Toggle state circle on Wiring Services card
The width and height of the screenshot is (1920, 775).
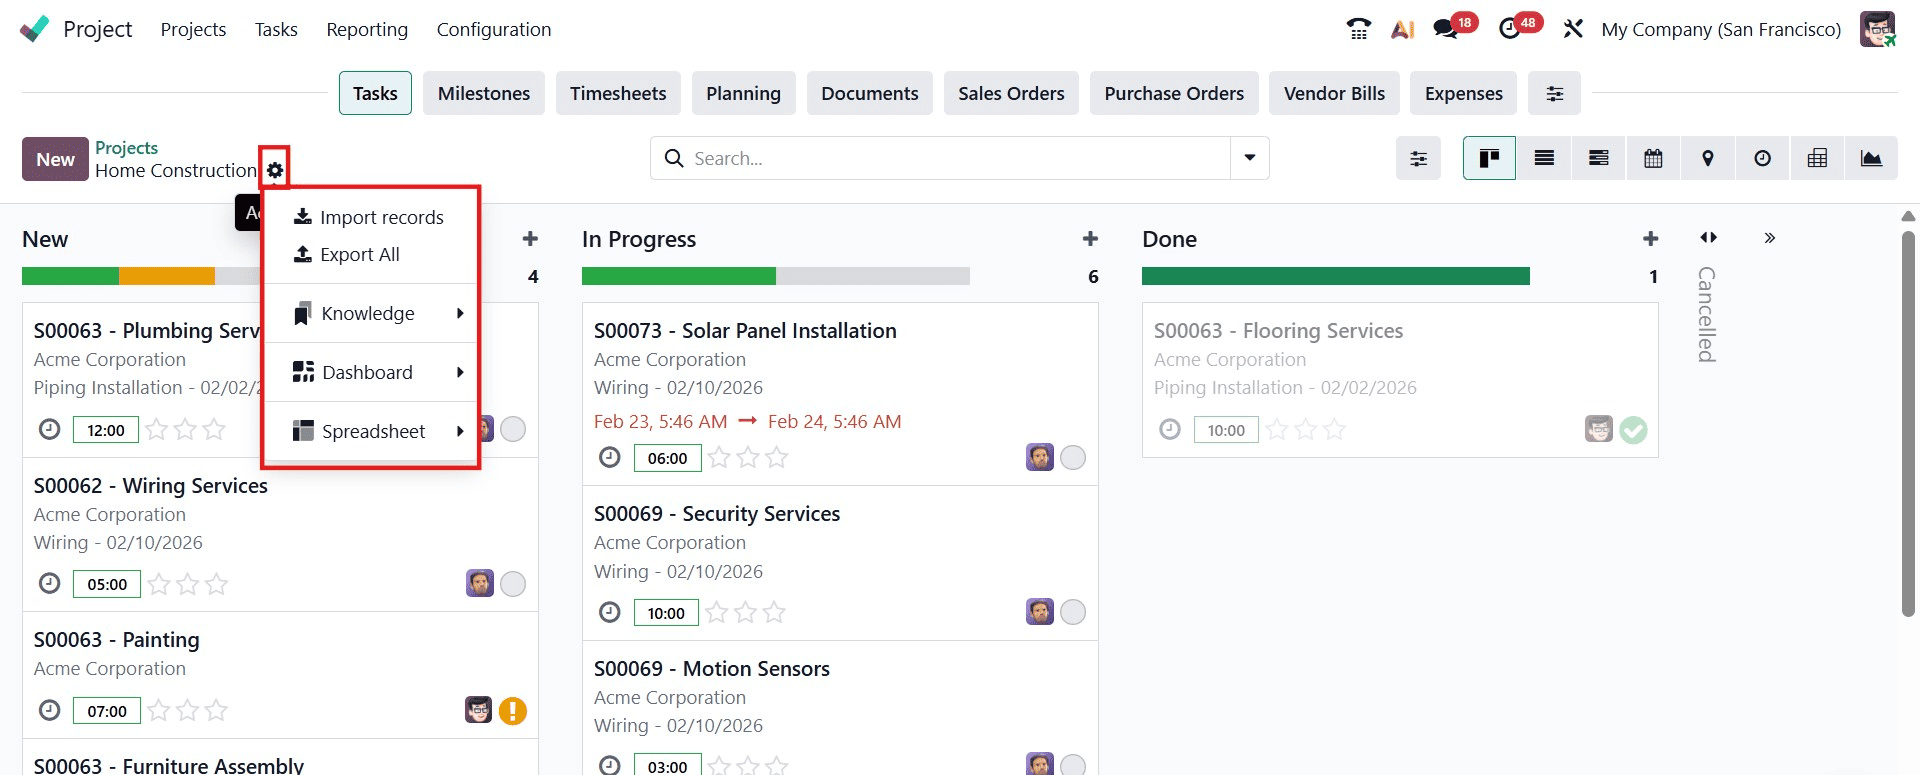513,584
